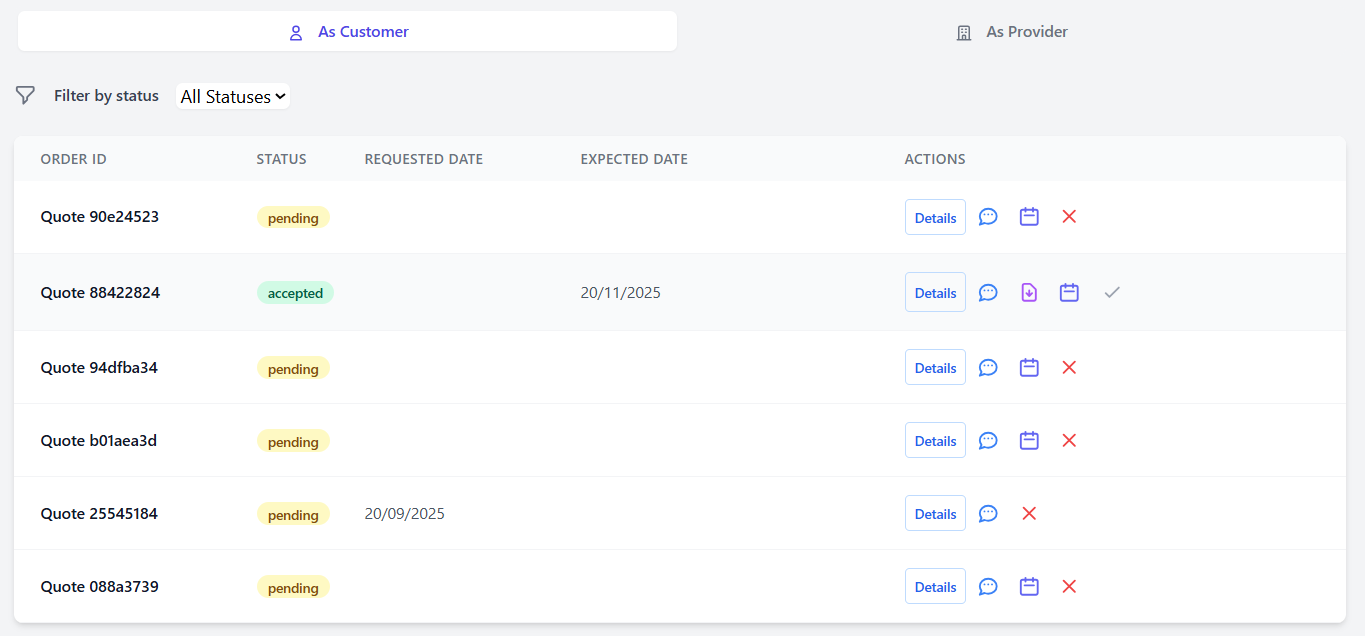
Task: Open Details for Quote 90e24523
Action: [935, 218]
